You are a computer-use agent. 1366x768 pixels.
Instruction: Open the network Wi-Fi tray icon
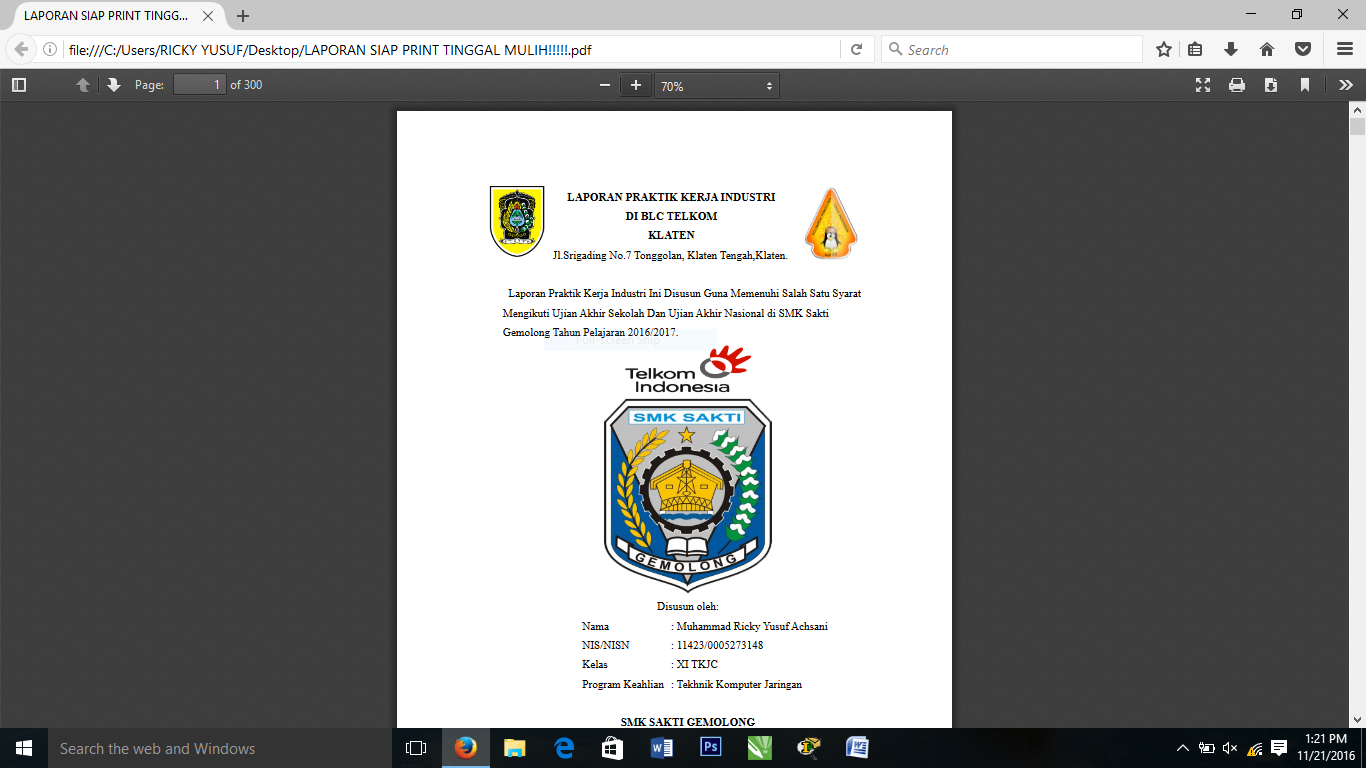tap(1255, 748)
